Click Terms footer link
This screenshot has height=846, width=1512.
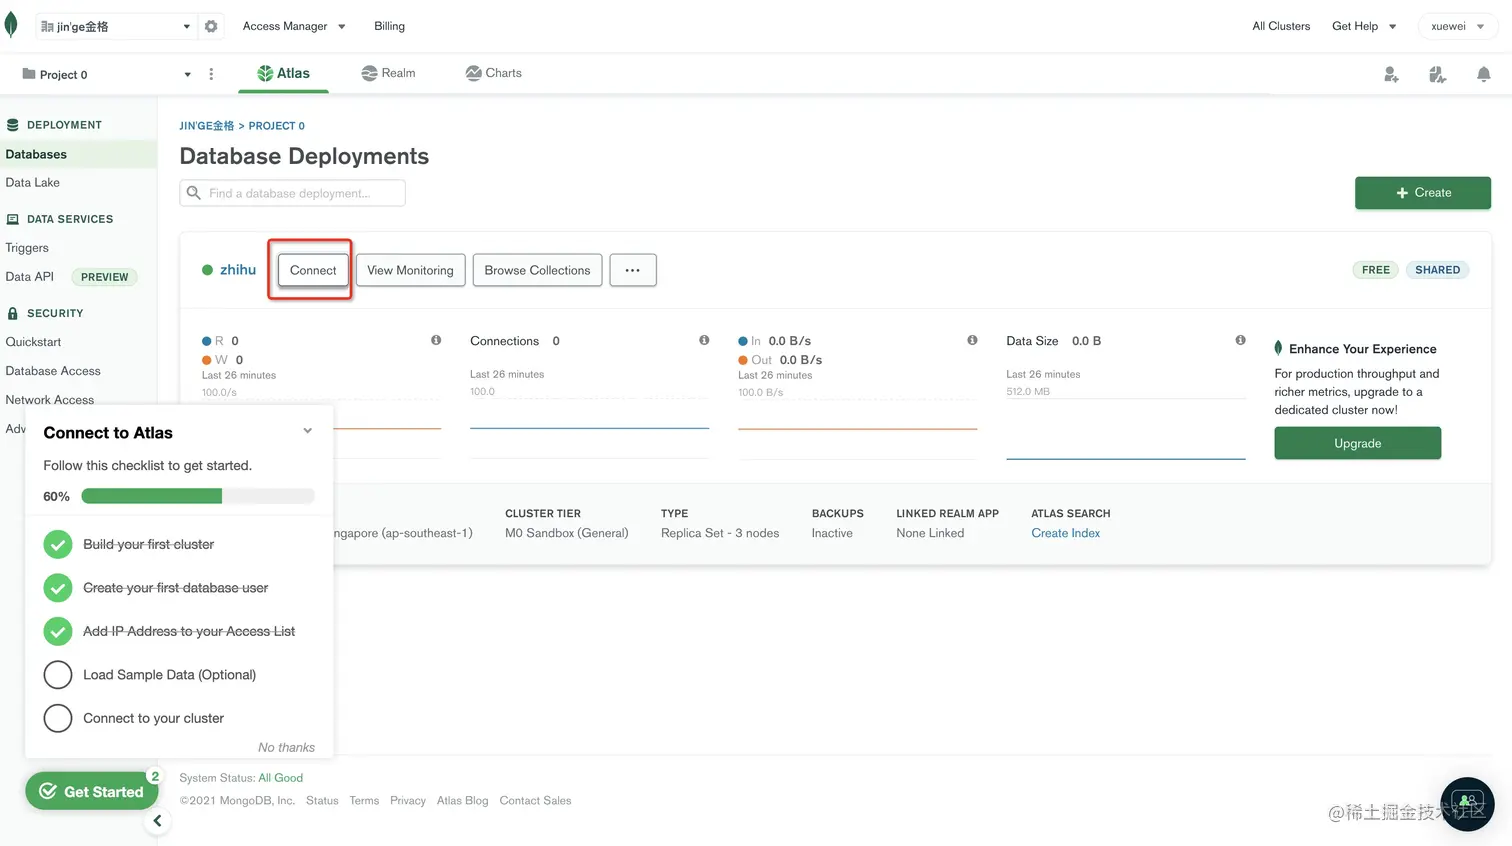[x=364, y=800]
